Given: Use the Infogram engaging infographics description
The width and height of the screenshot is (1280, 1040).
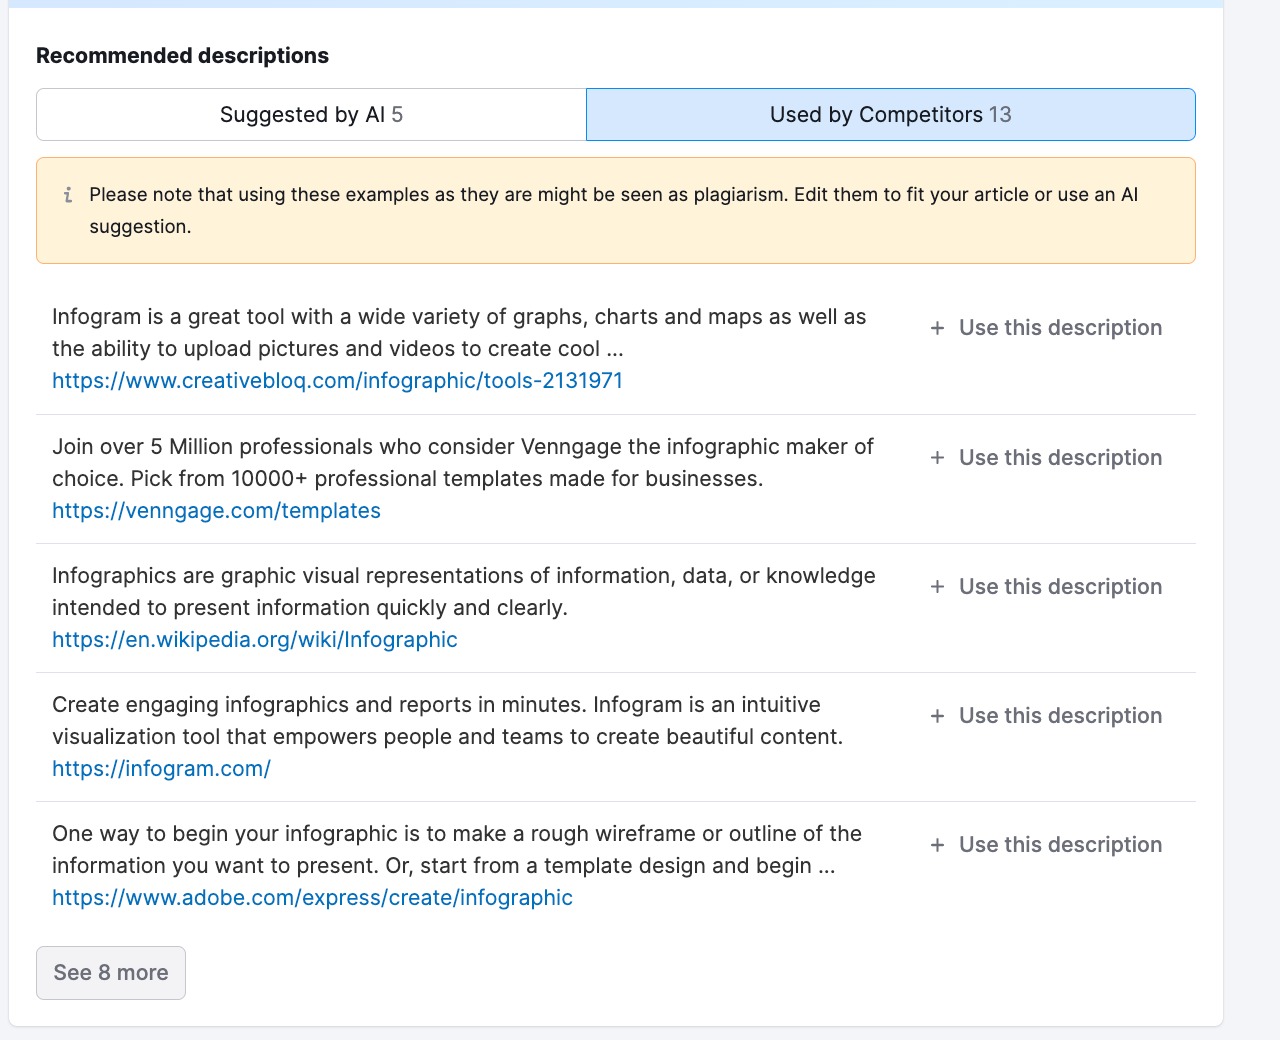Looking at the screenshot, I should point(1046,716).
